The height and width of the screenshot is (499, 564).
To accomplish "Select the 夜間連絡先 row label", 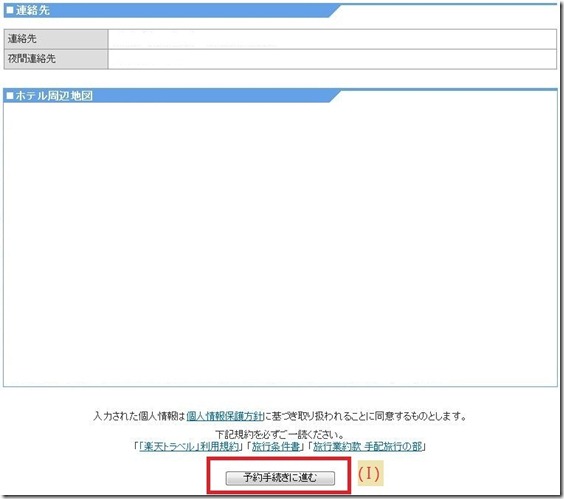I will (56, 59).
